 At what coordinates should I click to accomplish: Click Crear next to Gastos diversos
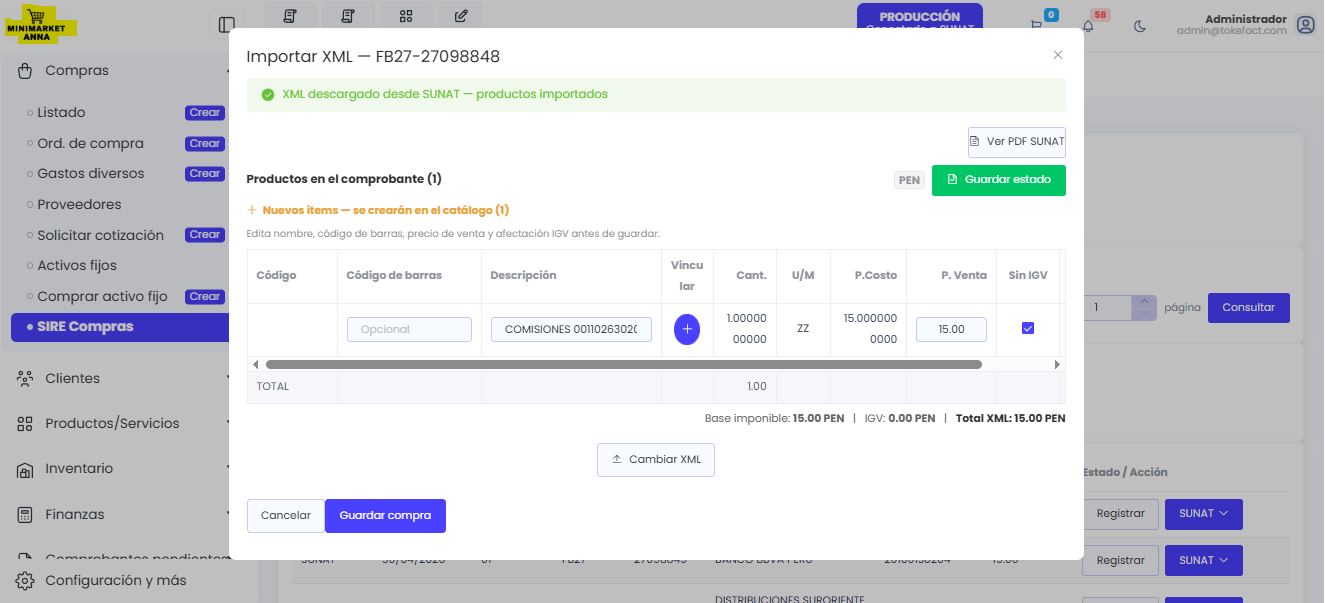205,174
